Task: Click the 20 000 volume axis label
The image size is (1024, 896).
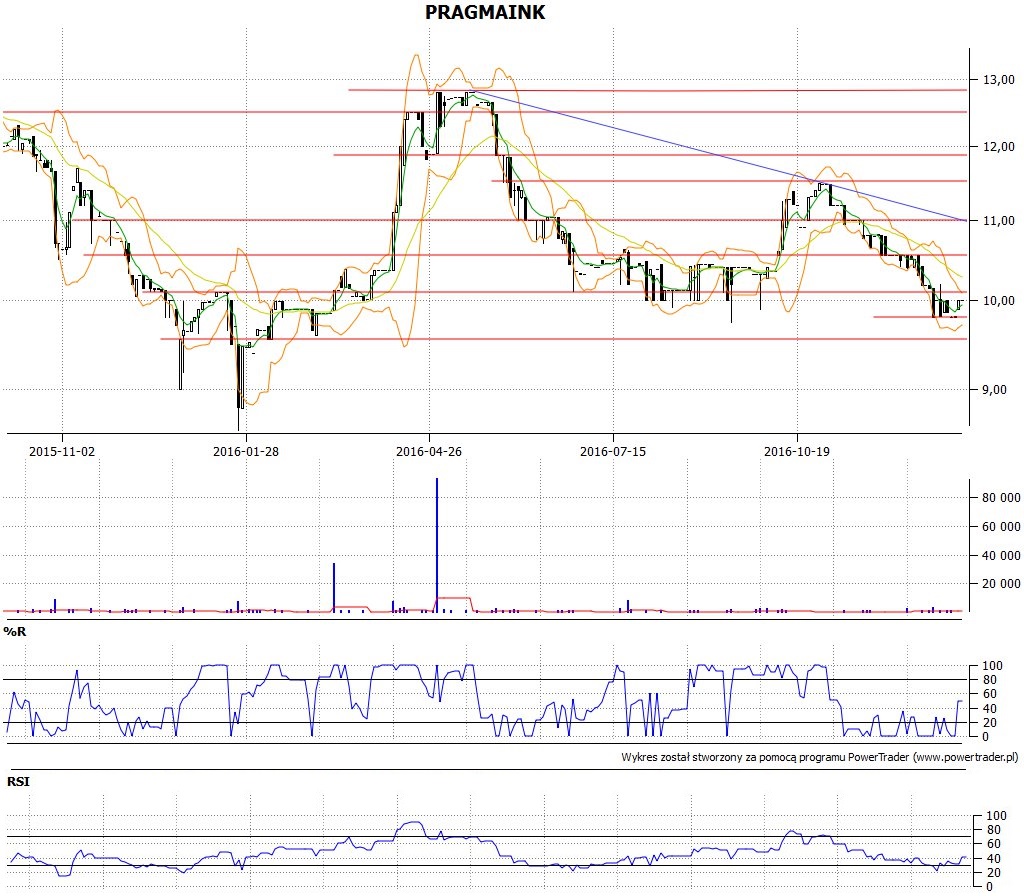Action: click(1001, 584)
